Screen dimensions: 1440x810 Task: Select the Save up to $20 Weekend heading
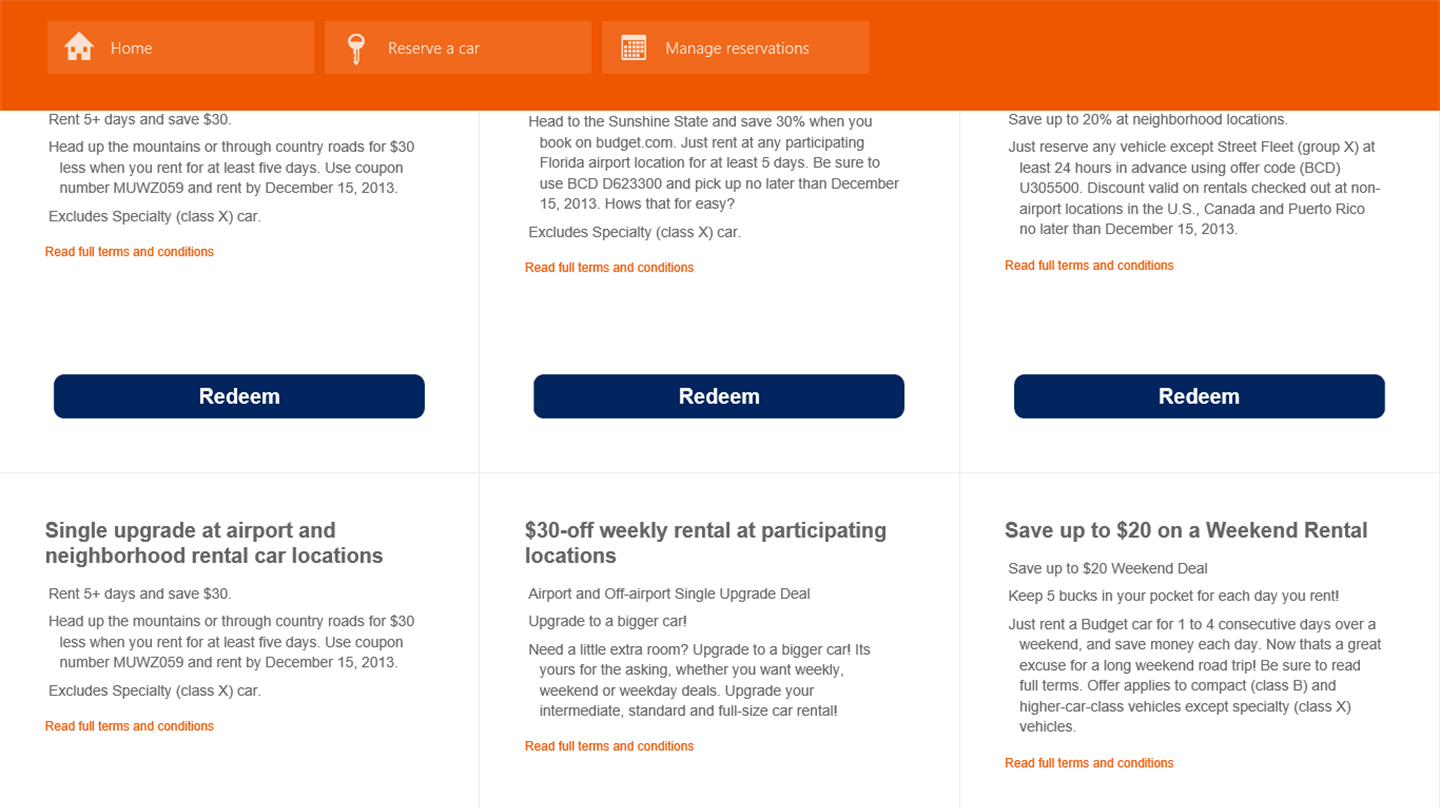pos(1186,530)
